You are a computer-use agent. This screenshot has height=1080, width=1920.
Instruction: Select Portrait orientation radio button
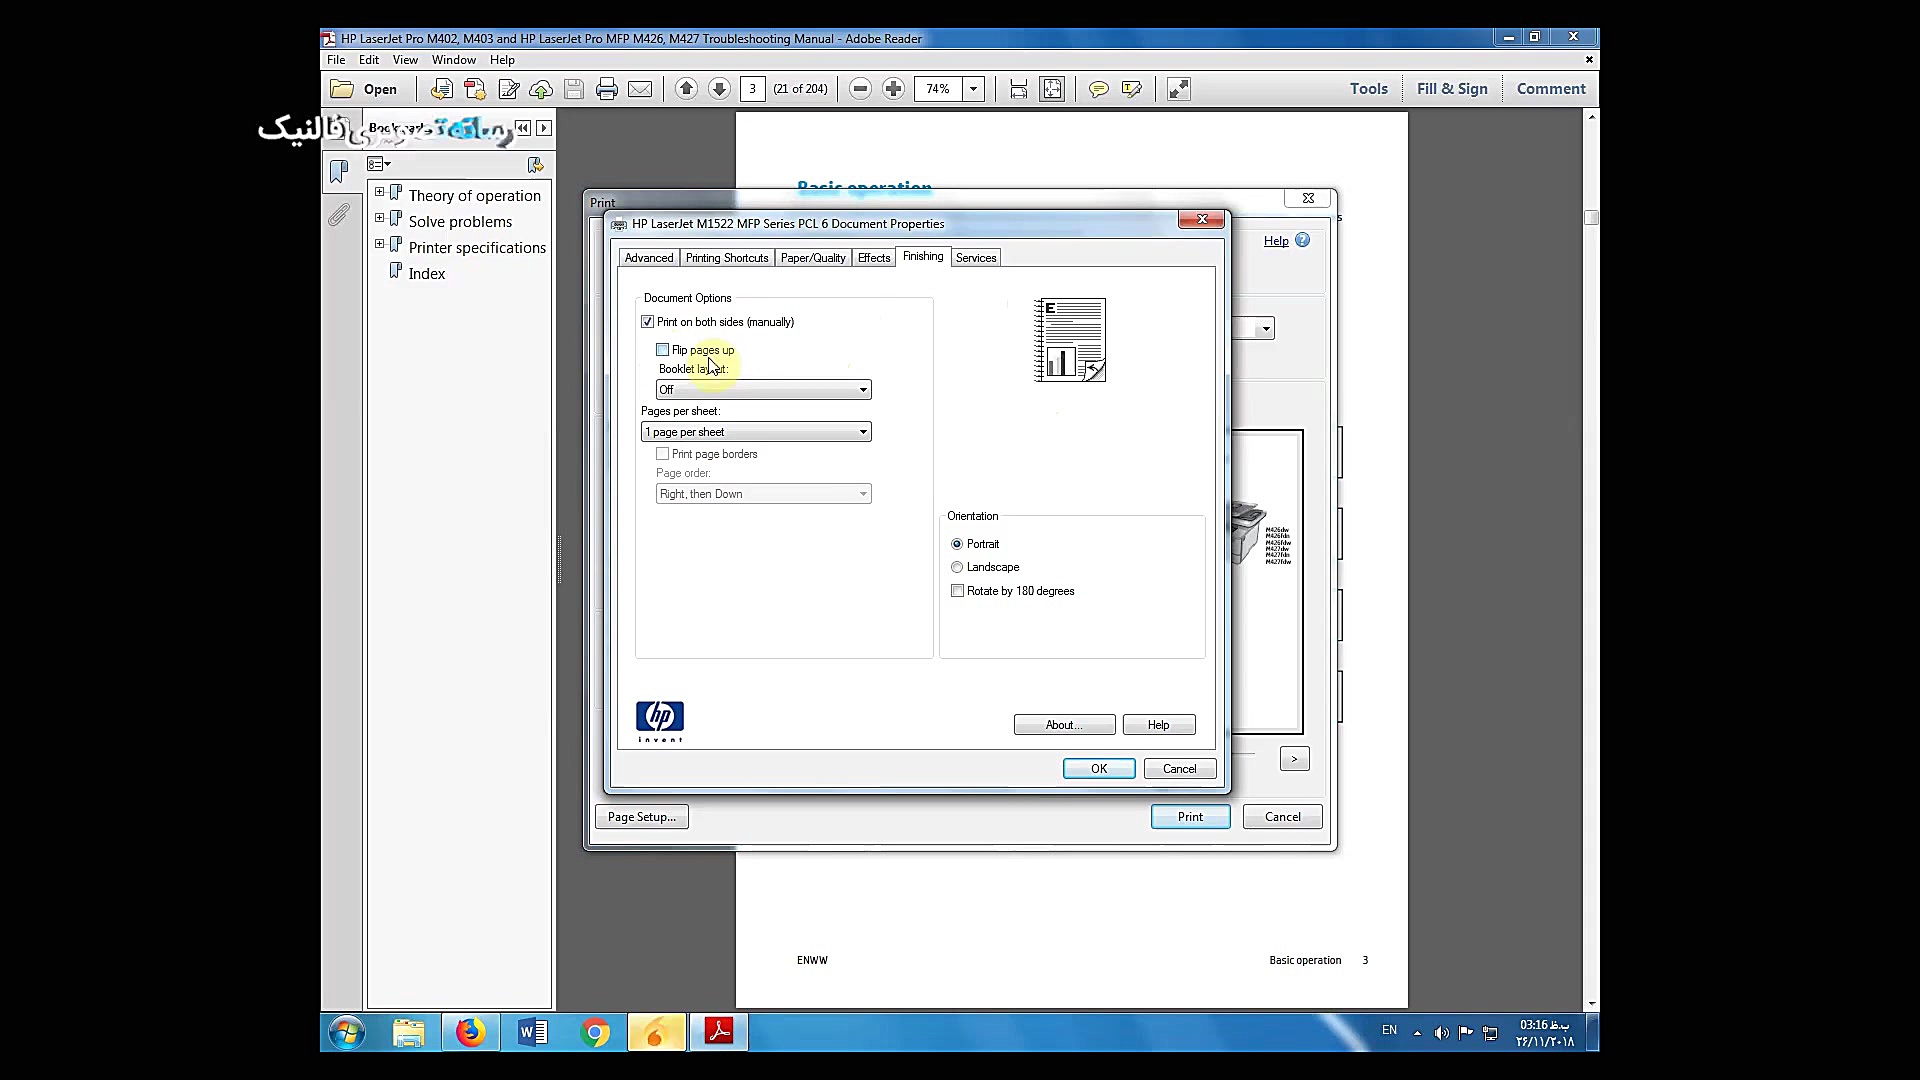click(957, 544)
